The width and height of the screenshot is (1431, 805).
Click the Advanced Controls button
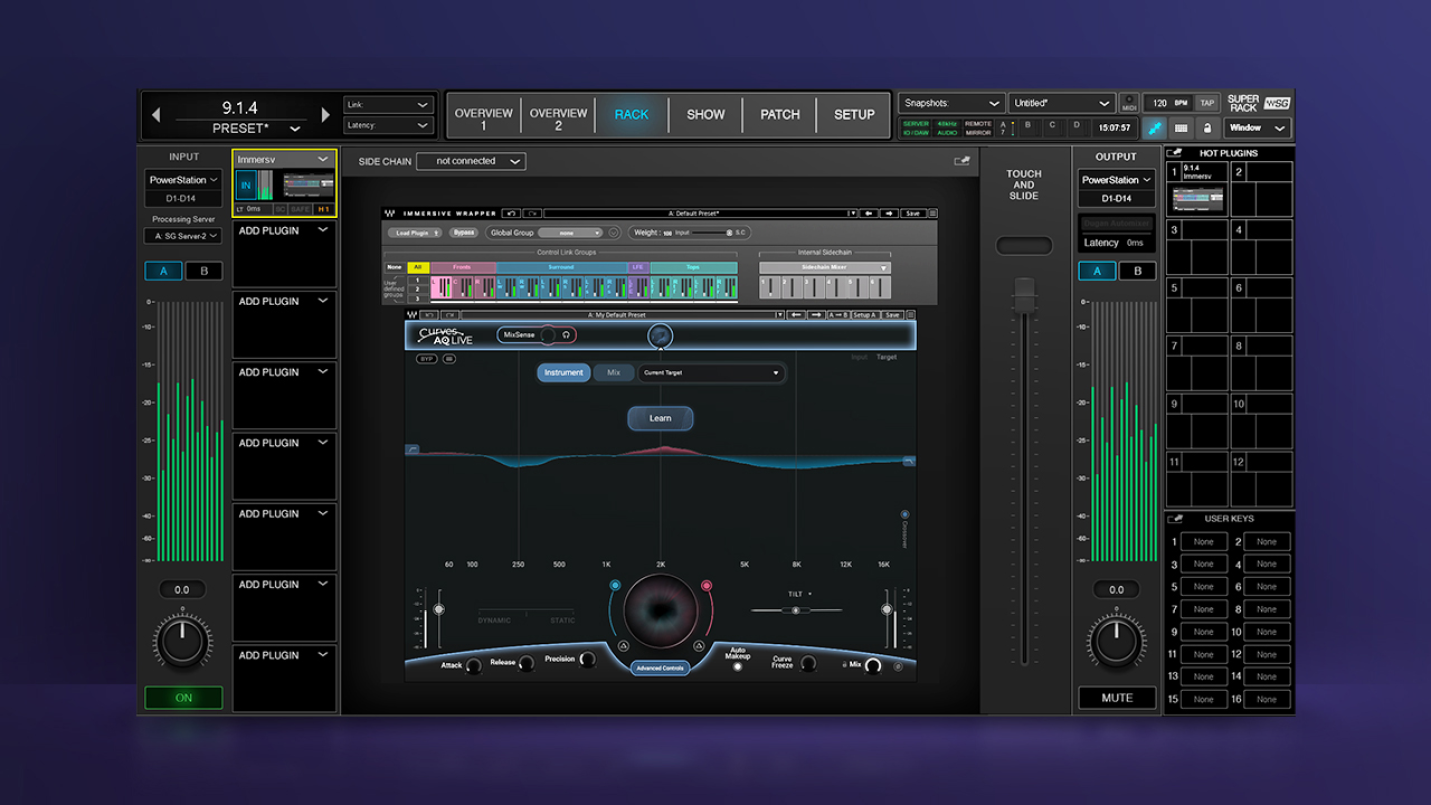point(660,668)
